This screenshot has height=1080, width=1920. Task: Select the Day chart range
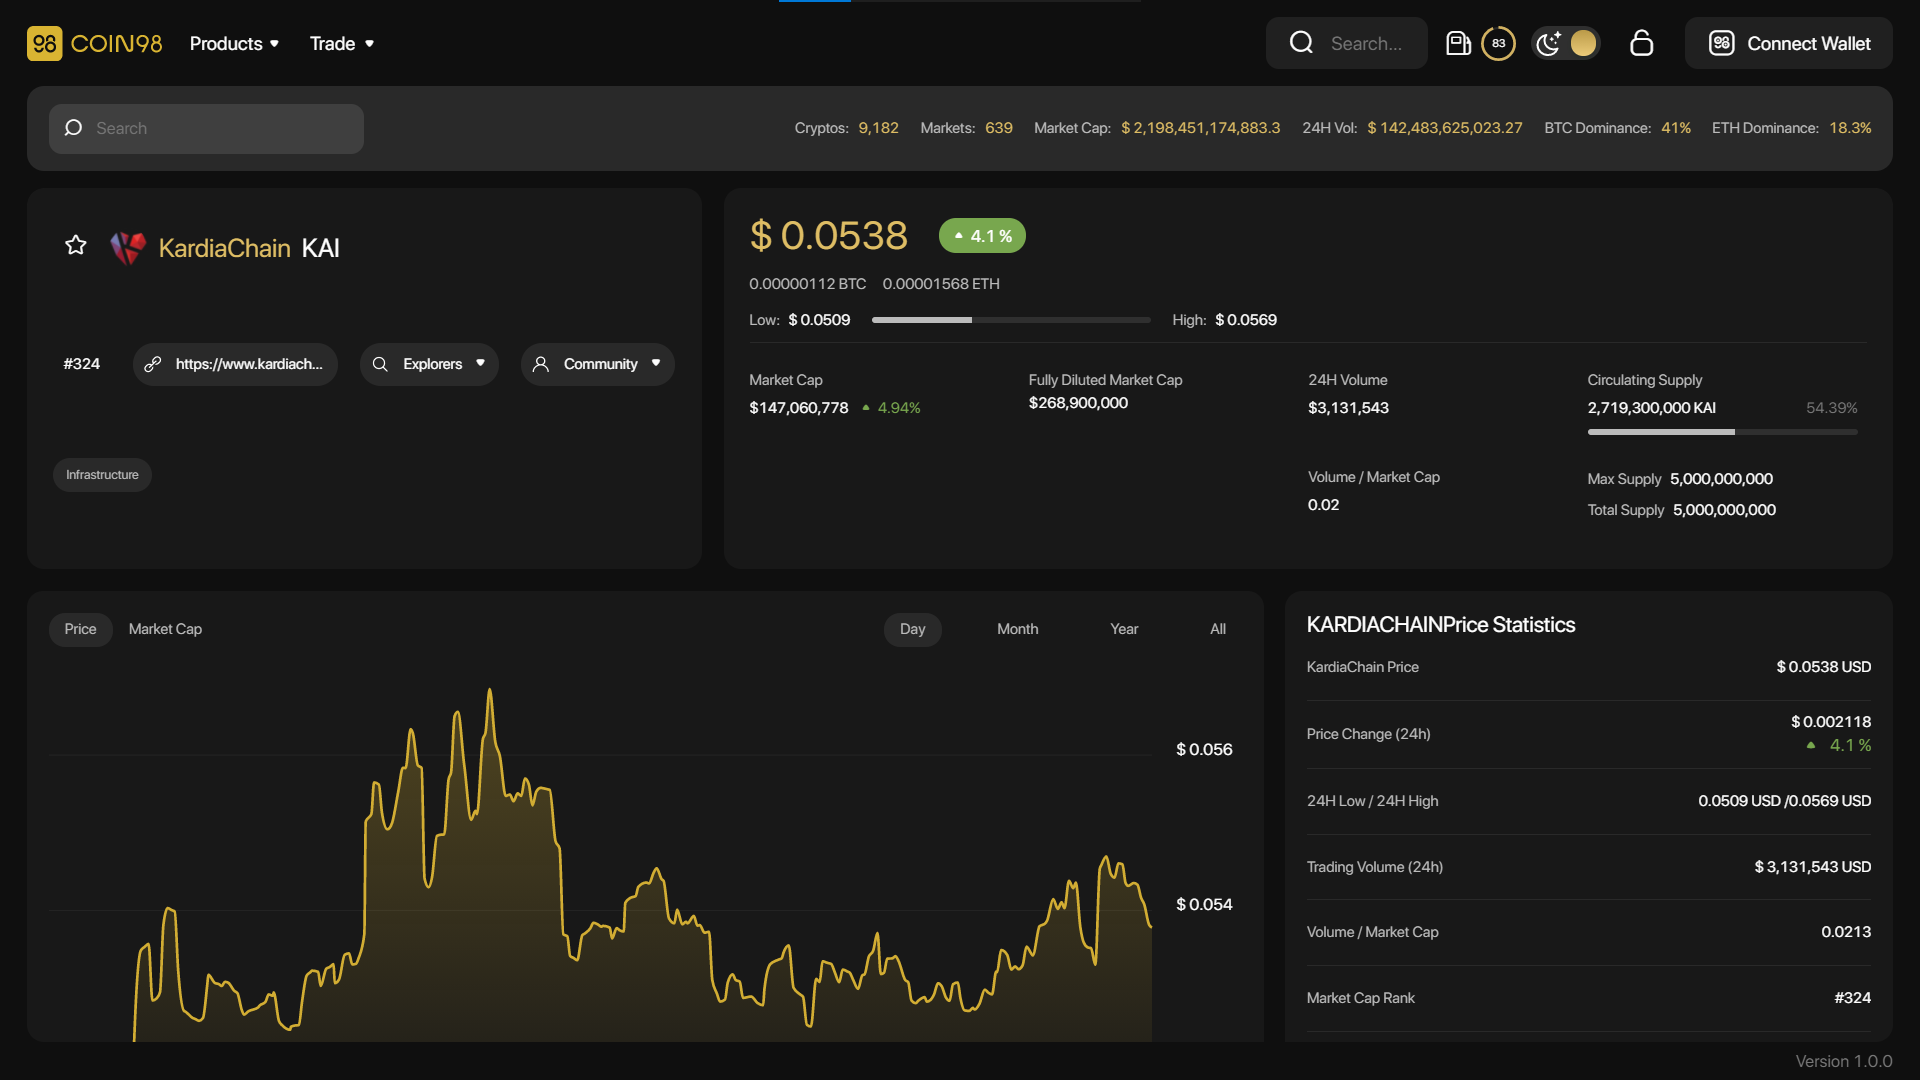tap(912, 629)
